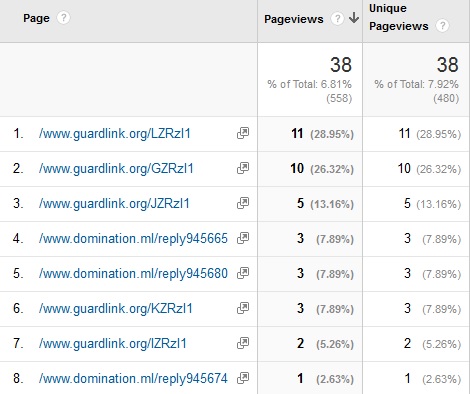Open external link icon for IZRzI1 row
The height and width of the screenshot is (394, 470).
[x=243, y=343]
